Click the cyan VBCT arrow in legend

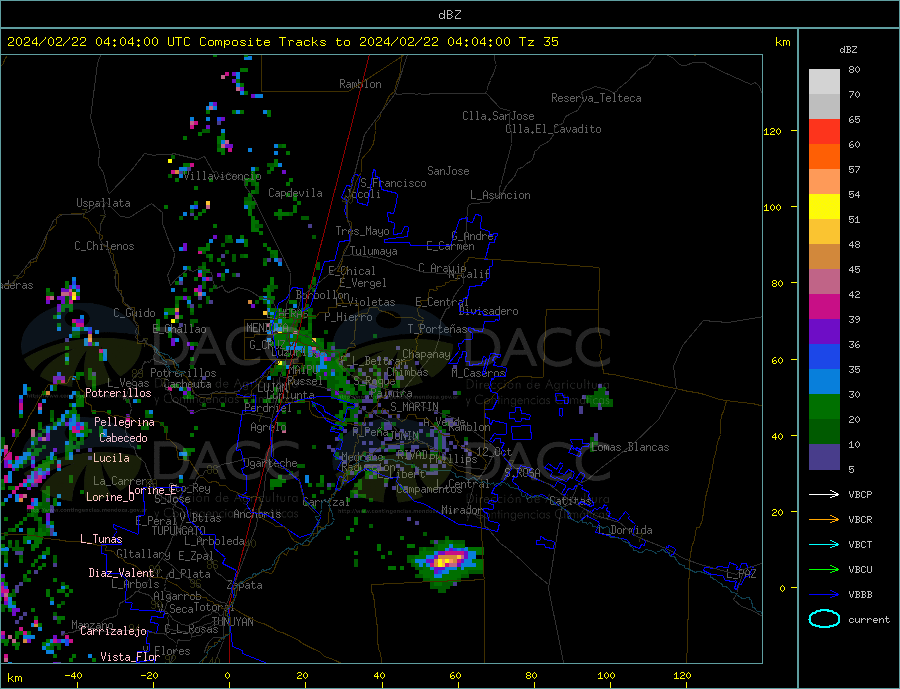(x=824, y=544)
